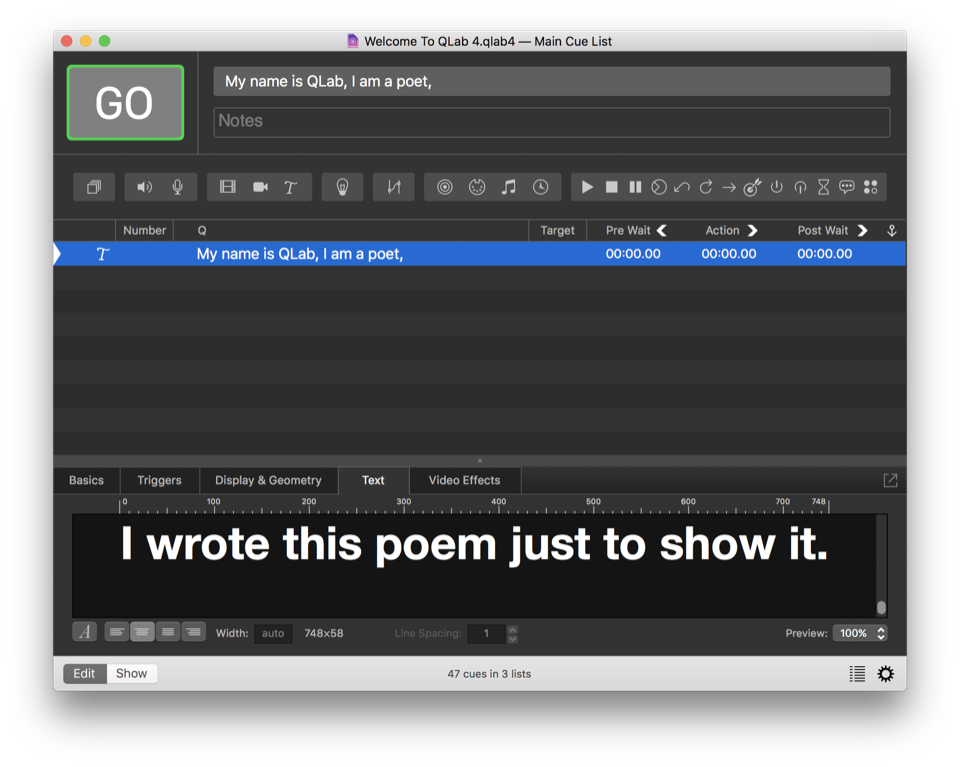Click the Notes text field
960x767 pixels.
tap(551, 121)
